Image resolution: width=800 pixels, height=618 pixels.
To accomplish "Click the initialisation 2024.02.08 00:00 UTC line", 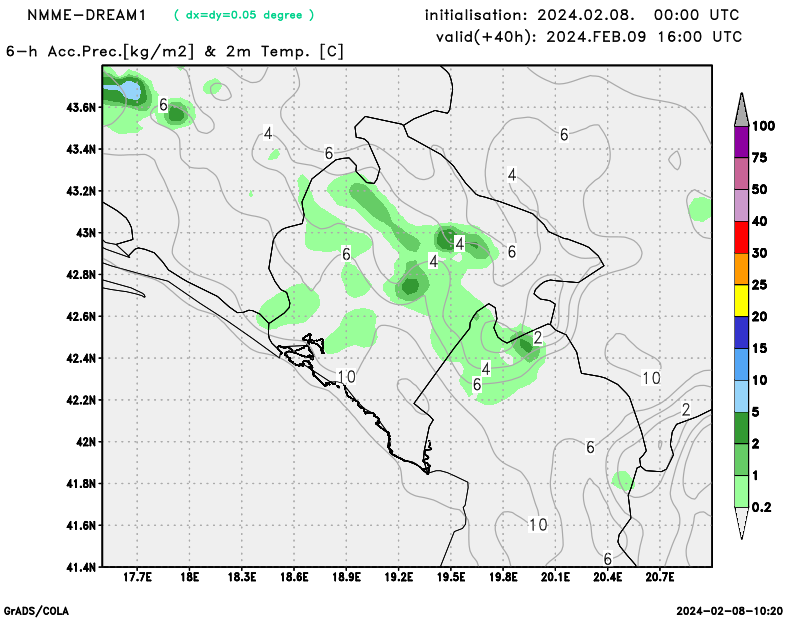I will coord(582,15).
